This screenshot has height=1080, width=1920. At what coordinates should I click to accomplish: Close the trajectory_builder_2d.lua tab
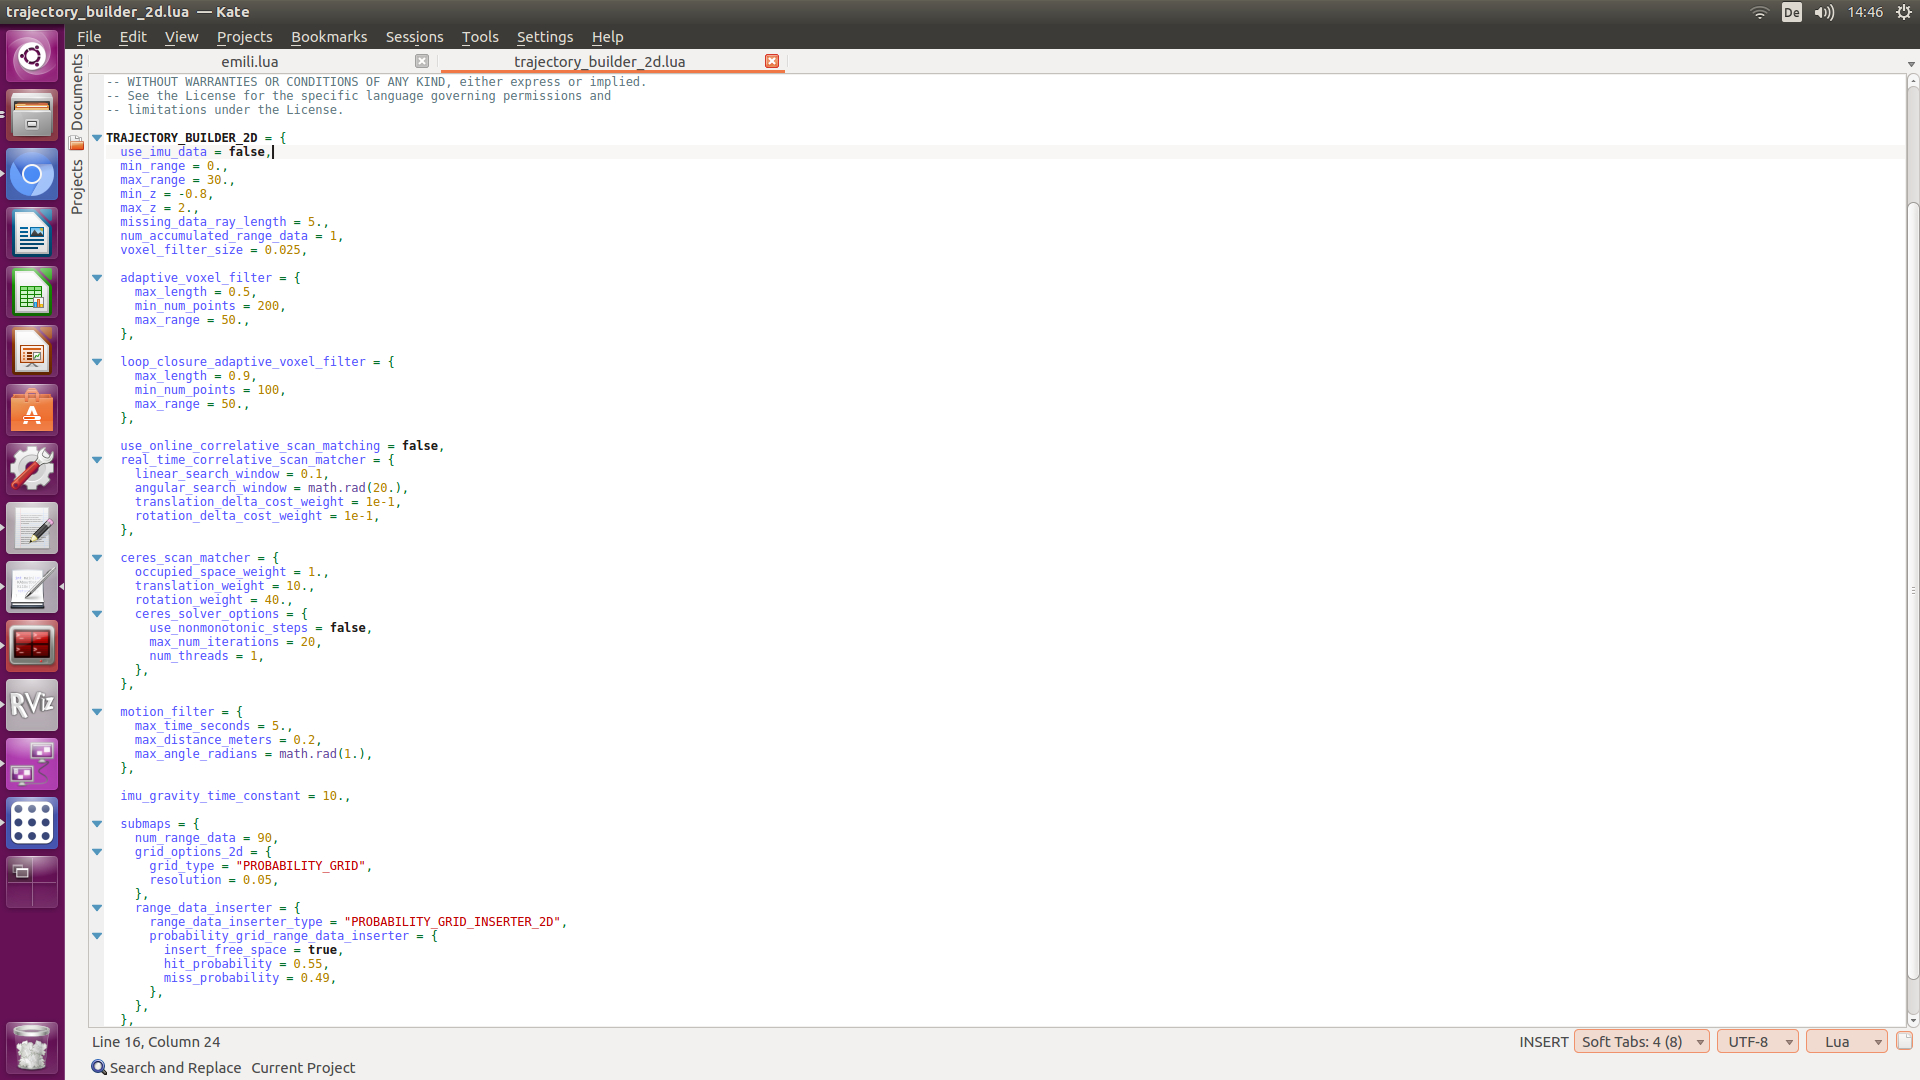point(772,61)
